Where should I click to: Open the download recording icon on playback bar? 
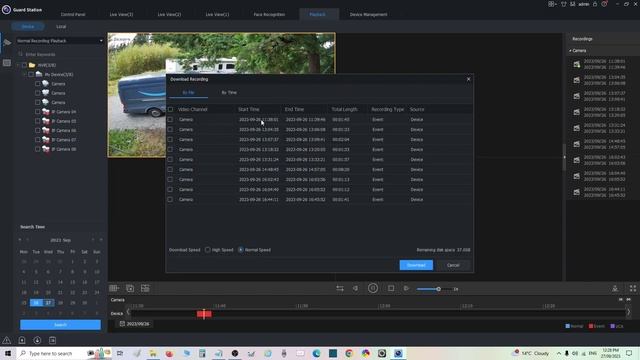tap(615, 289)
